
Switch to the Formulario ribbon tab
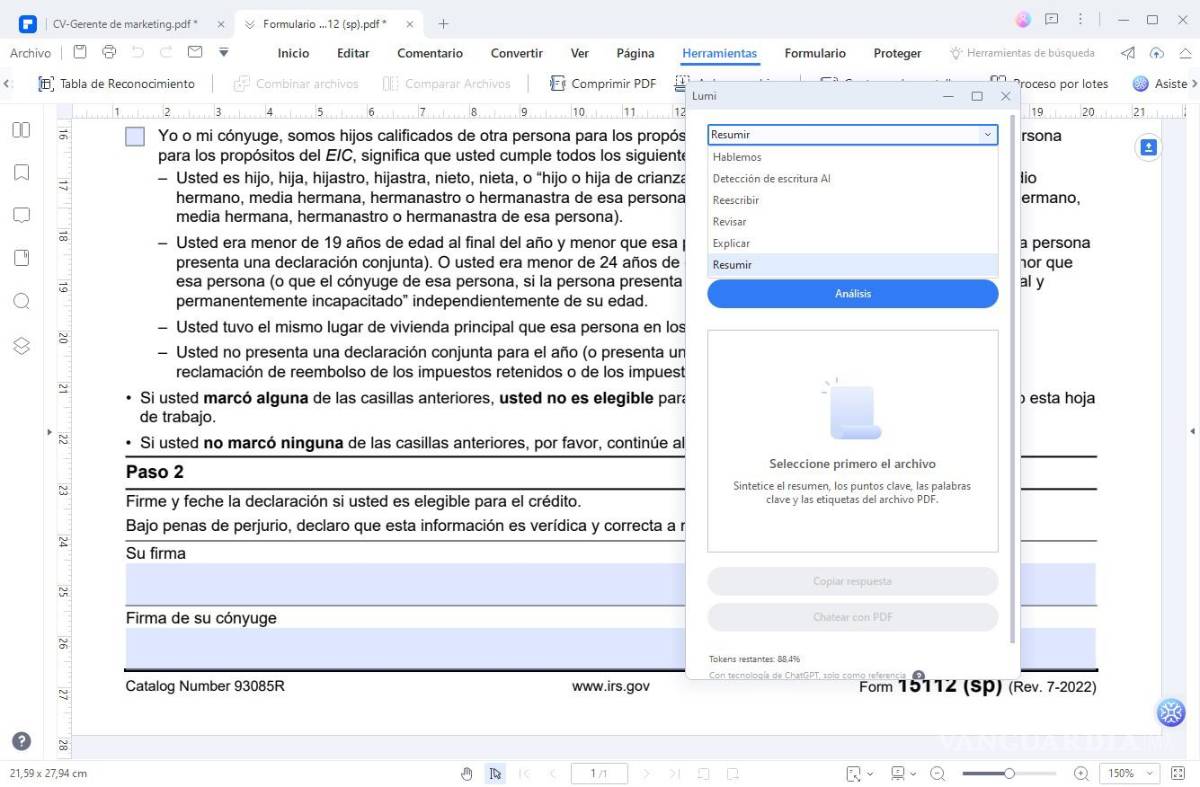coord(815,53)
